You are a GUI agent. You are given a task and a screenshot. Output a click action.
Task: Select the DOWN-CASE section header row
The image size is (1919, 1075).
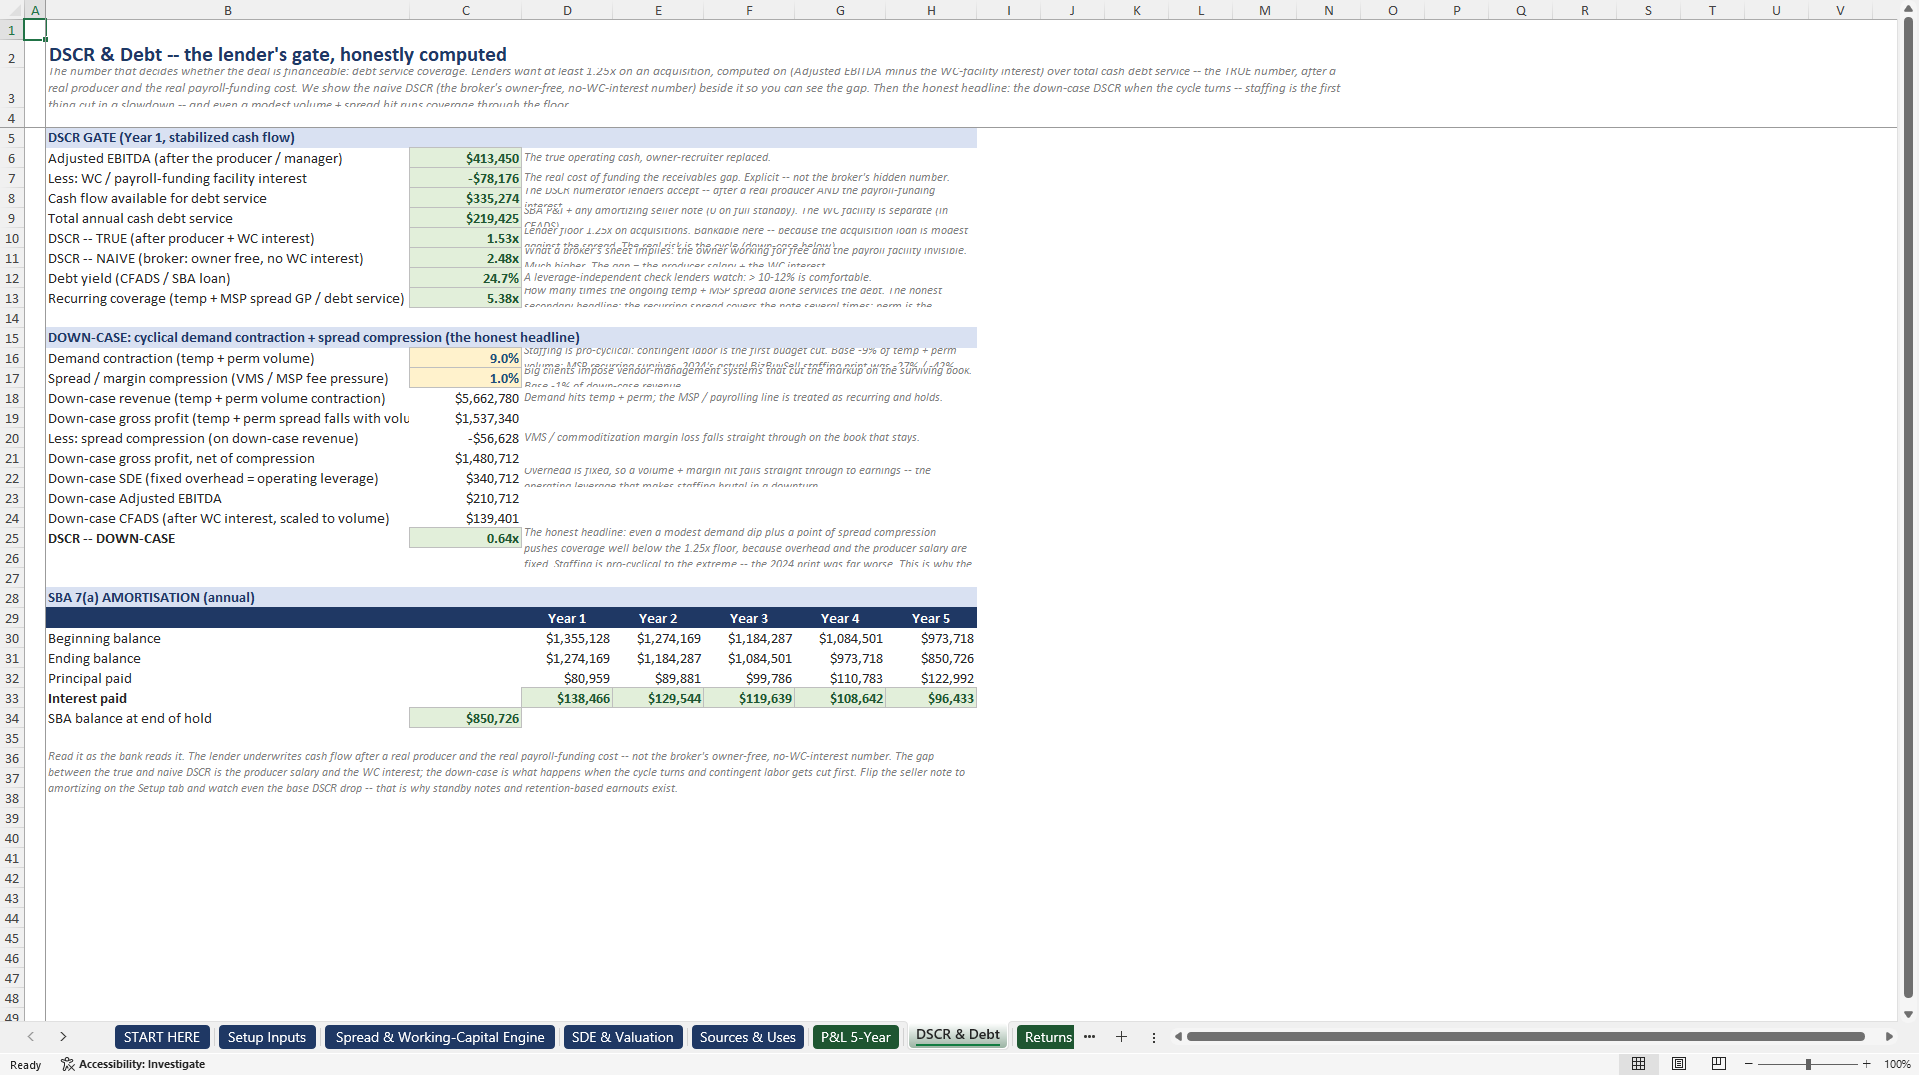point(511,338)
